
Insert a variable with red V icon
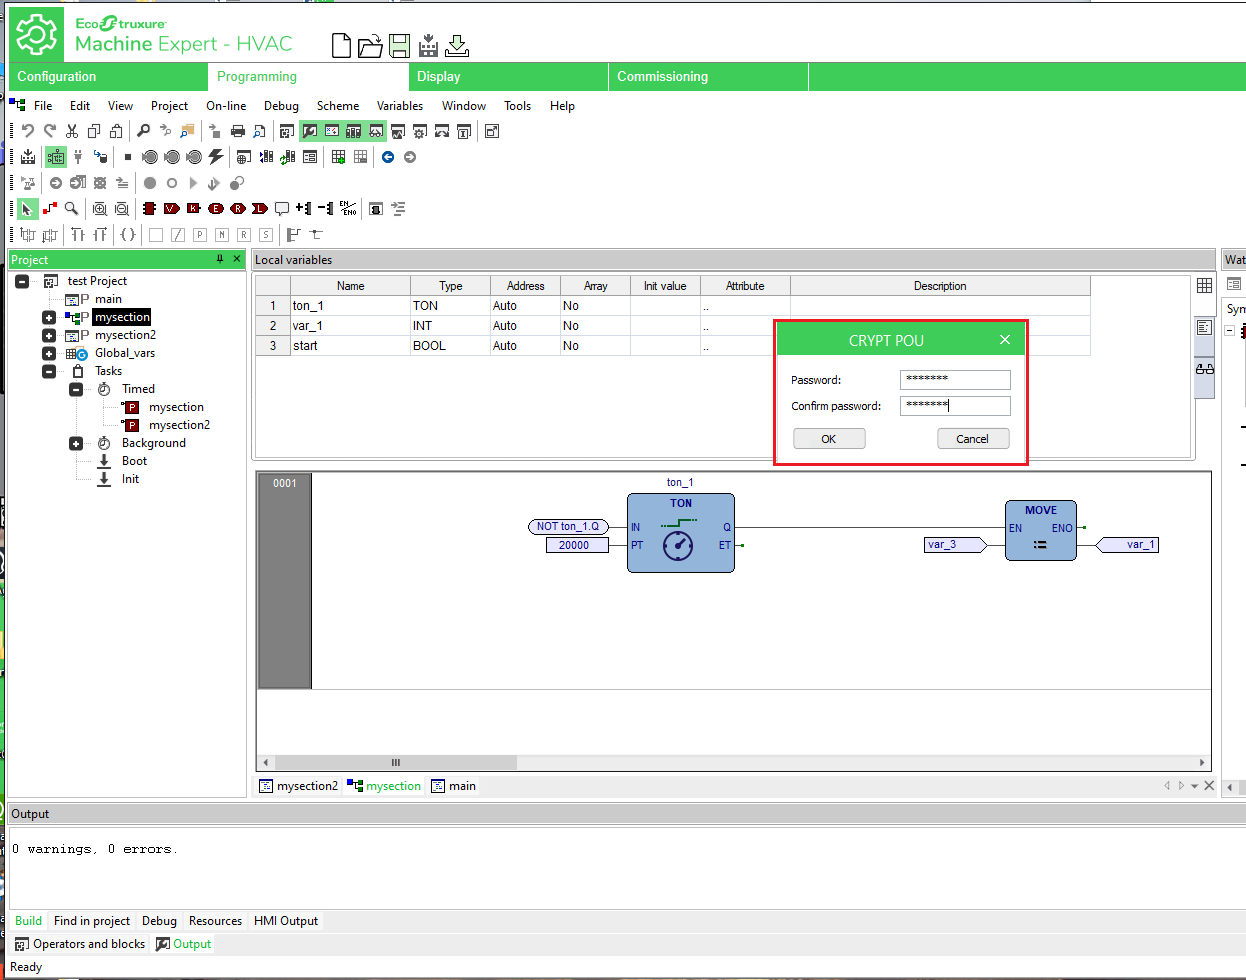(172, 209)
